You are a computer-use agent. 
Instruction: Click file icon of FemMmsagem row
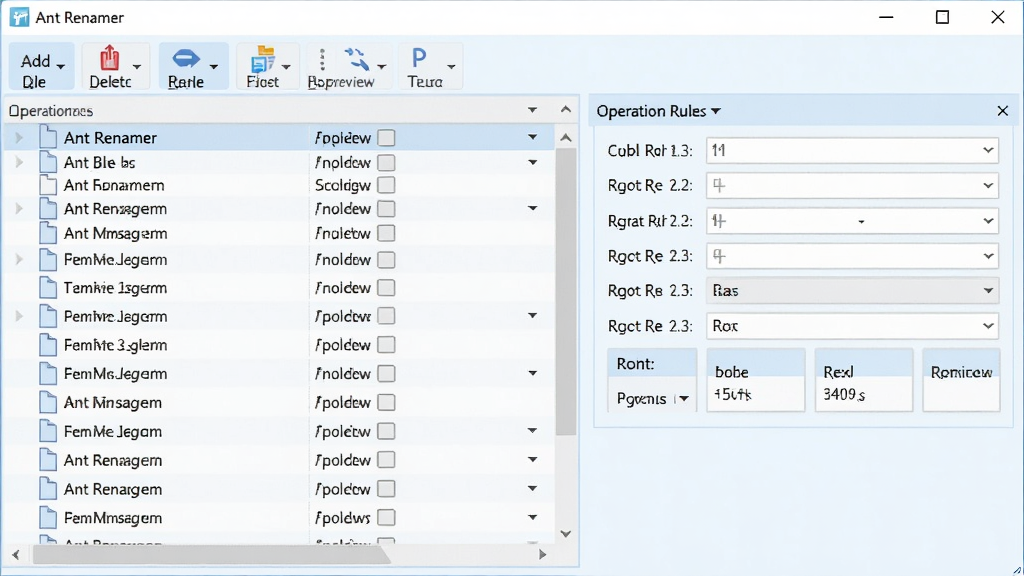[x=48, y=518]
